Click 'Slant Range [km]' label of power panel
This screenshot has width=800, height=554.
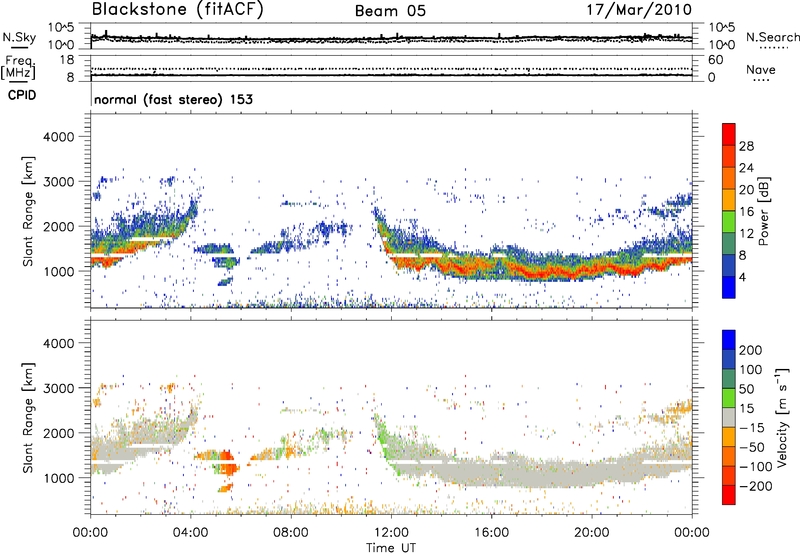point(28,211)
